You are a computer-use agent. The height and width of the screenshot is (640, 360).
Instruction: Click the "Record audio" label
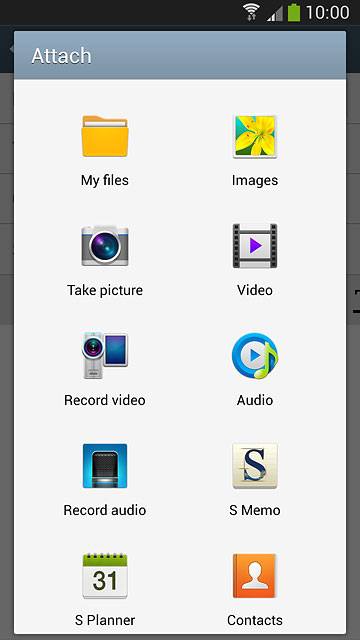tap(105, 510)
